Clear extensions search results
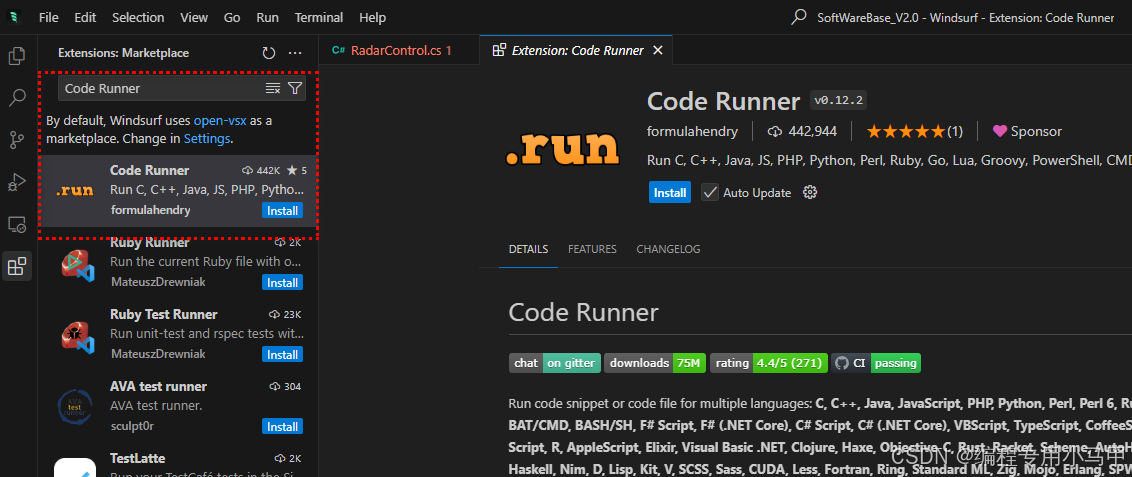The width and height of the screenshot is (1132, 477). click(x=273, y=88)
